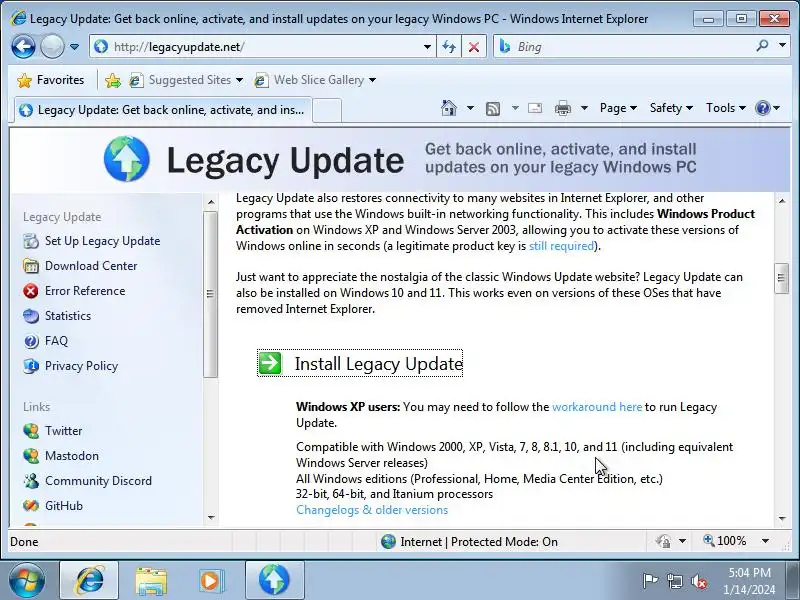Expand the status bar privacy icon dropdown
The image size is (800, 600).
(x=683, y=541)
